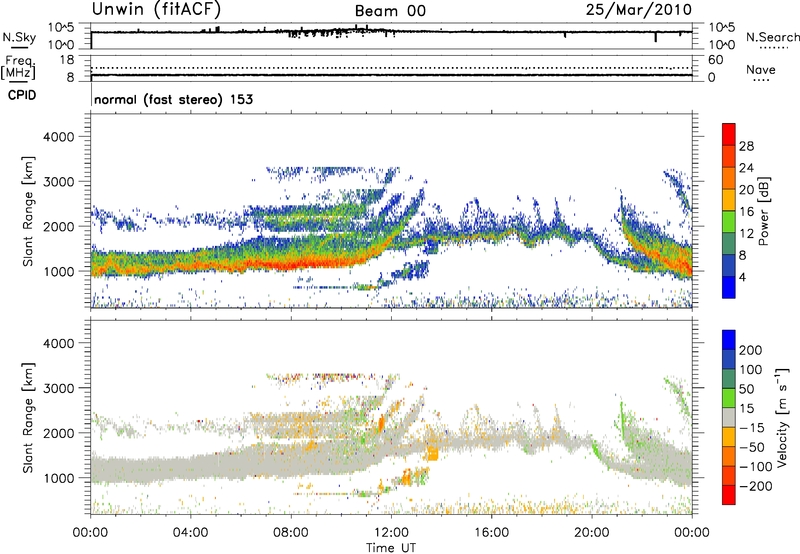
Task: Click the 'N.Sky' legend label
Action: [x=19, y=38]
